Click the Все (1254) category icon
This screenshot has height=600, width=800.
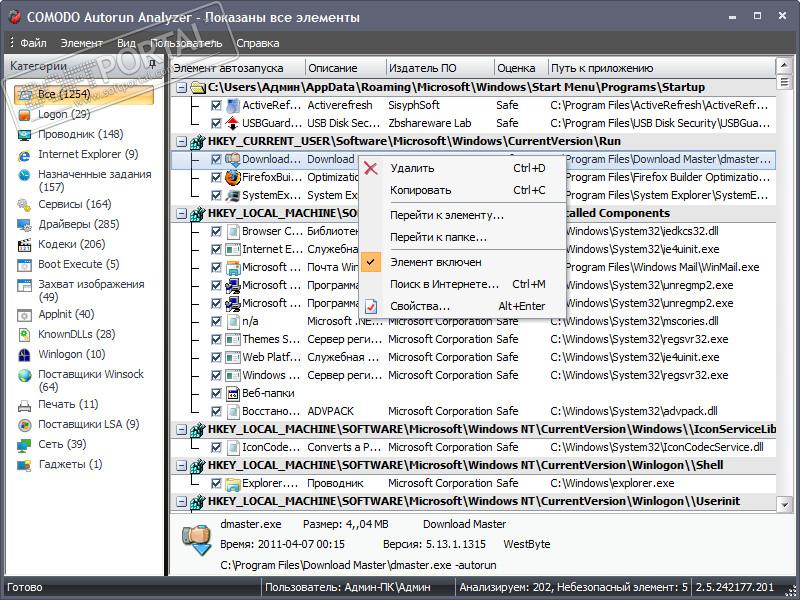tap(24, 94)
